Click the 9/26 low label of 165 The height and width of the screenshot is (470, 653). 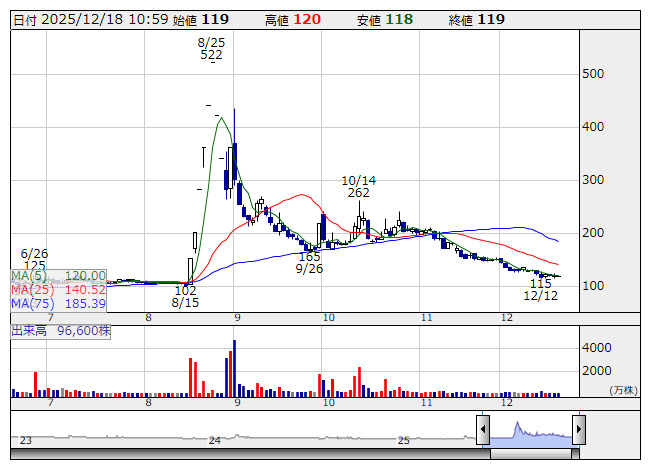tap(310, 263)
